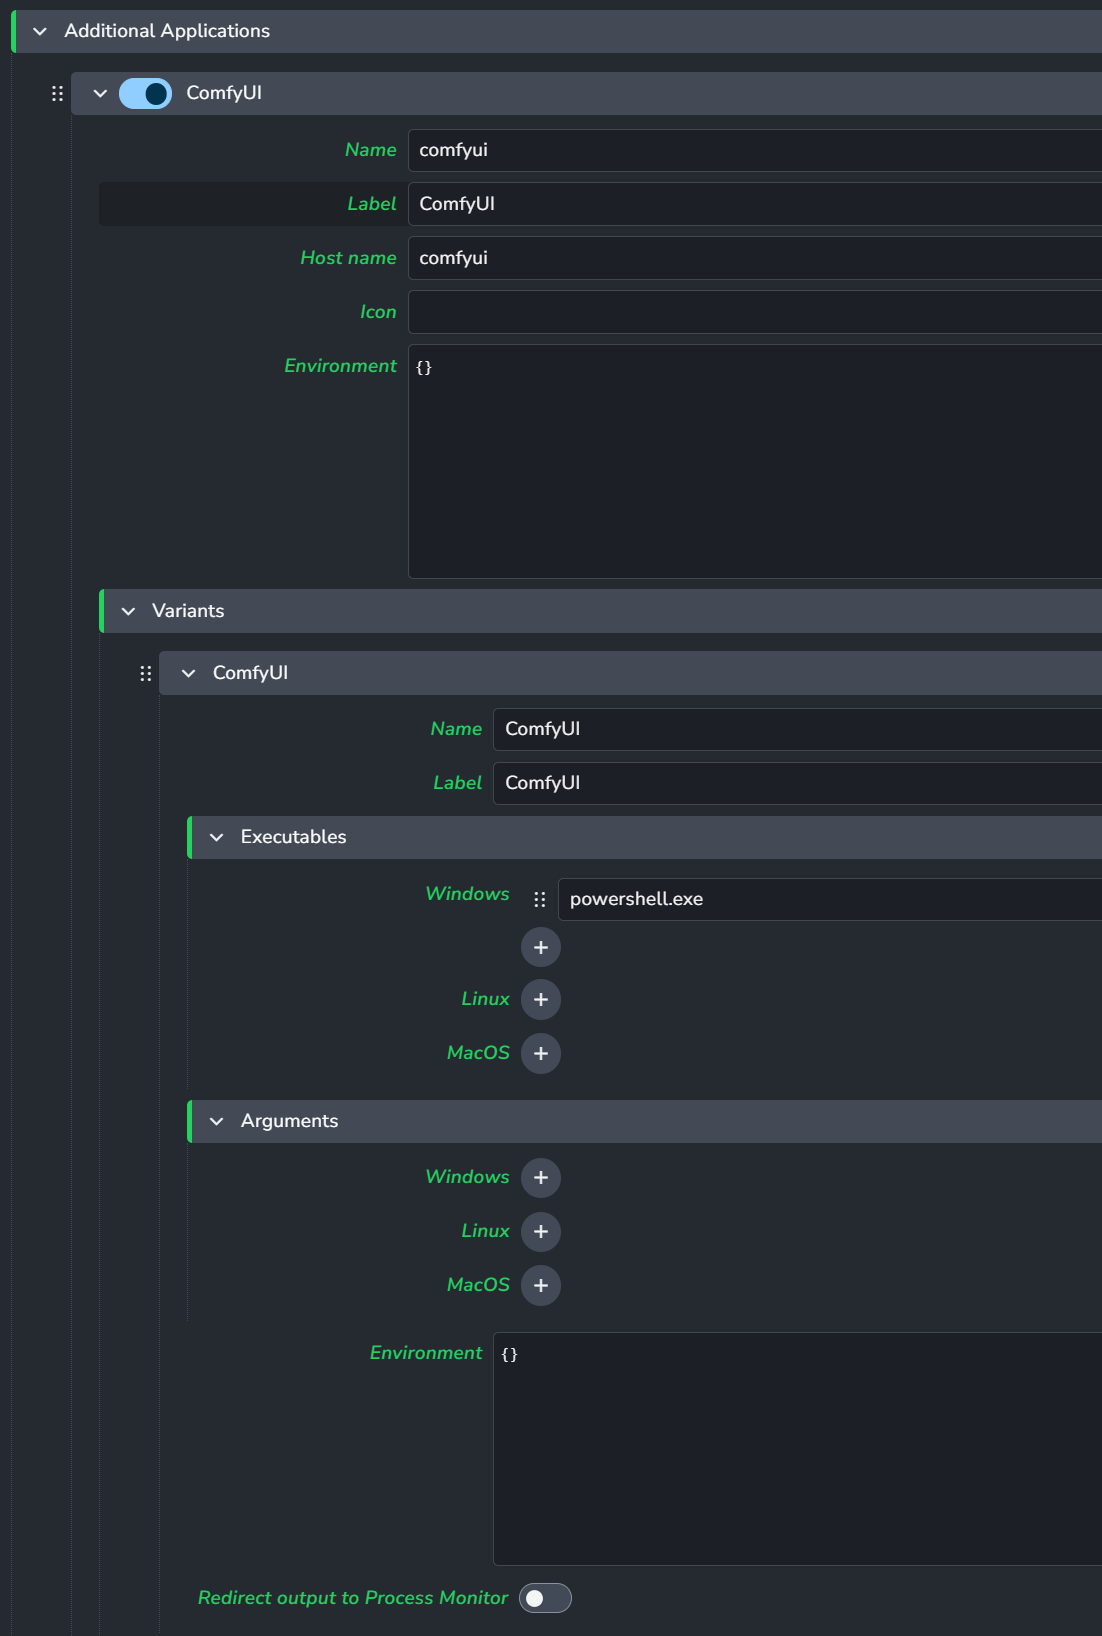Add a Windows argument entry
Image resolution: width=1102 pixels, height=1636 pixels.
tap(541, 1177)
